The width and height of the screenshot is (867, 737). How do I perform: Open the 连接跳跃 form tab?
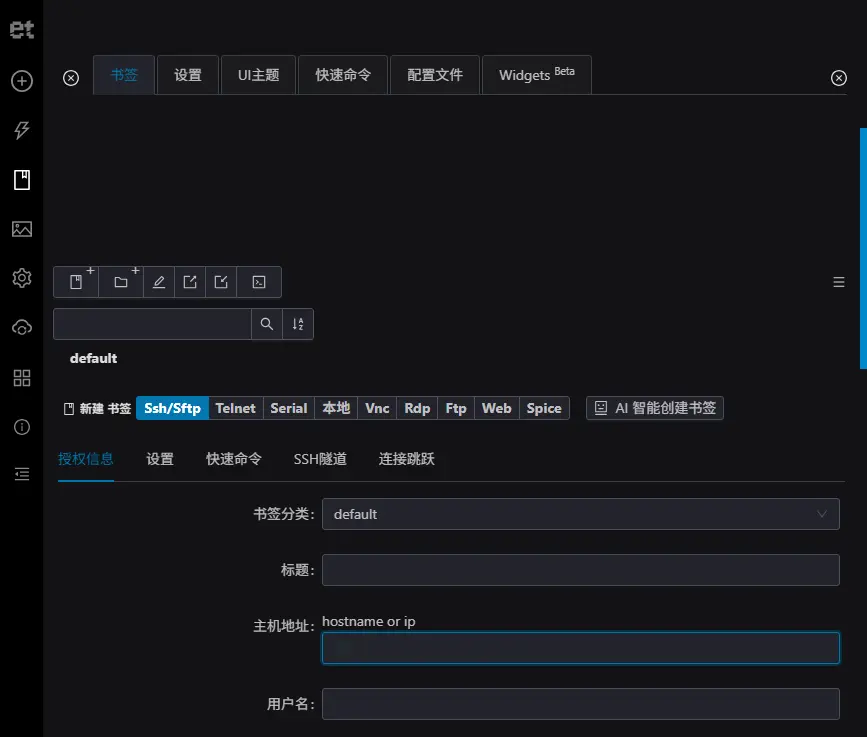(406, 459)
